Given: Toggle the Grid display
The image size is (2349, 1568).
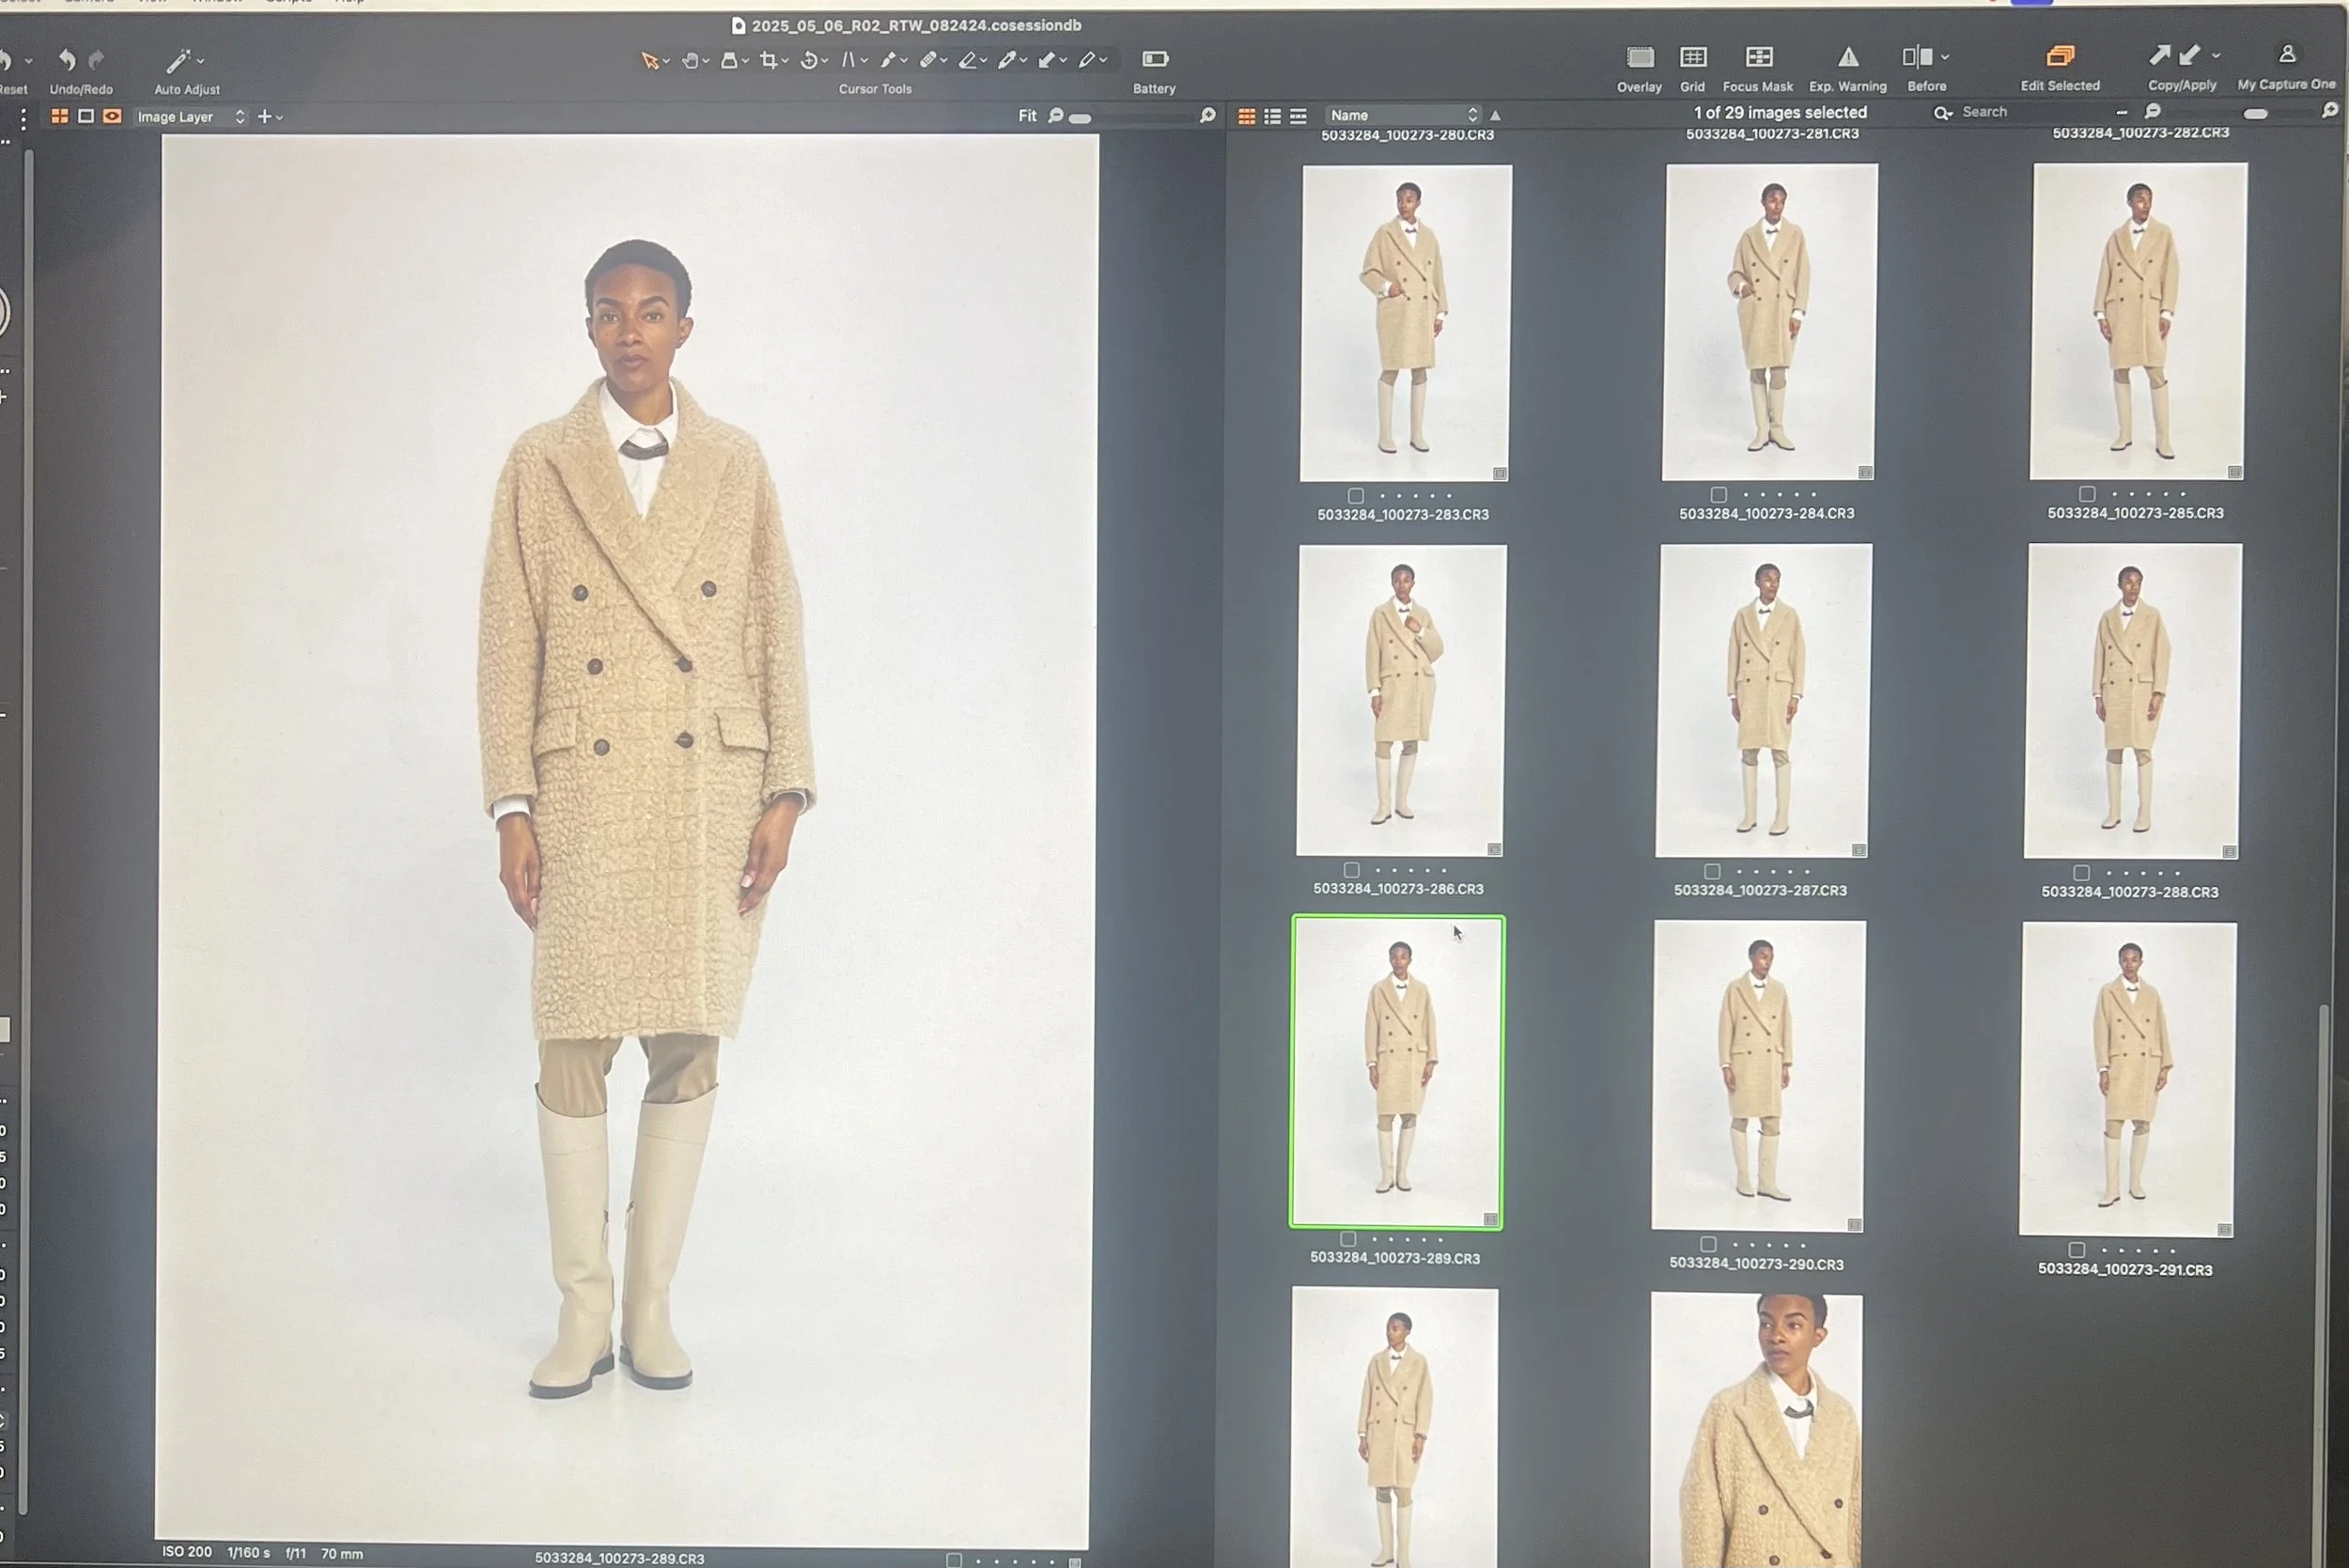Looking at the screenshot, I should pyautogui.click(x=1693, y=57).
